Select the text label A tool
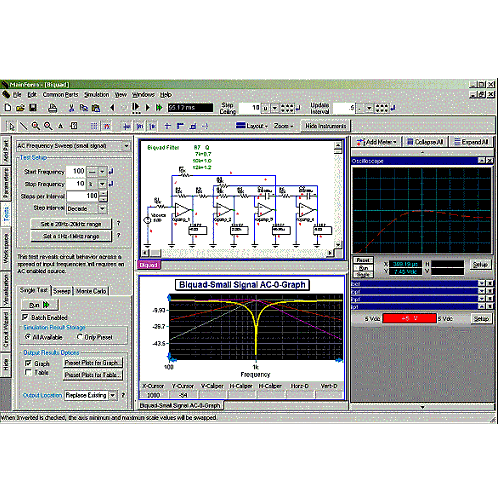This screenshot has width=500, height=500. (60, 126)
